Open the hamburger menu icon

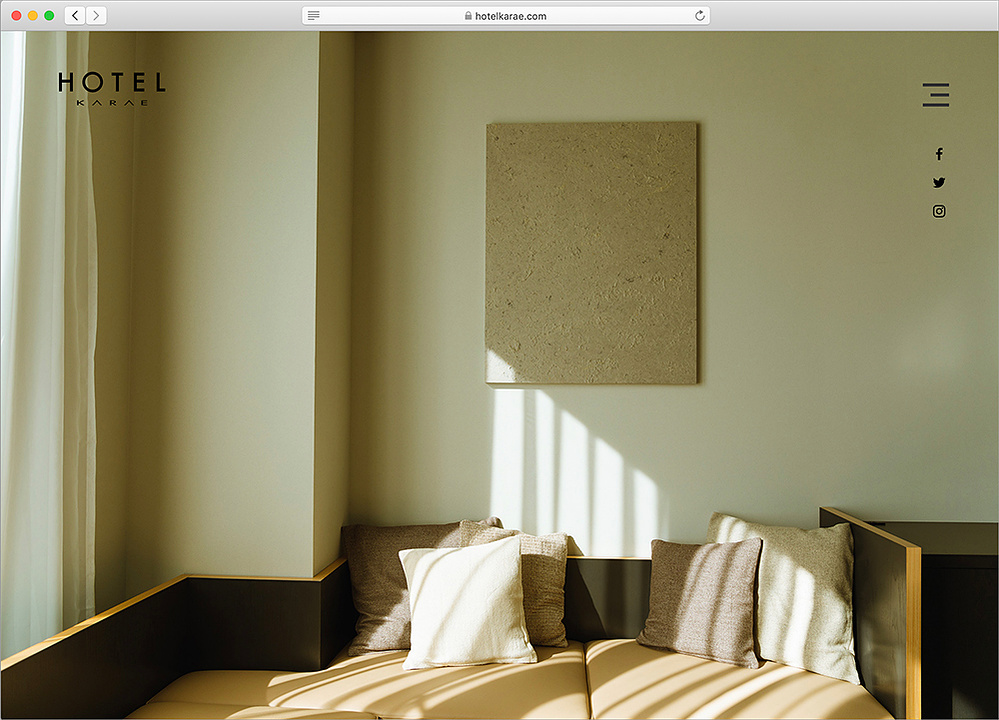click(x=935, y=95)
